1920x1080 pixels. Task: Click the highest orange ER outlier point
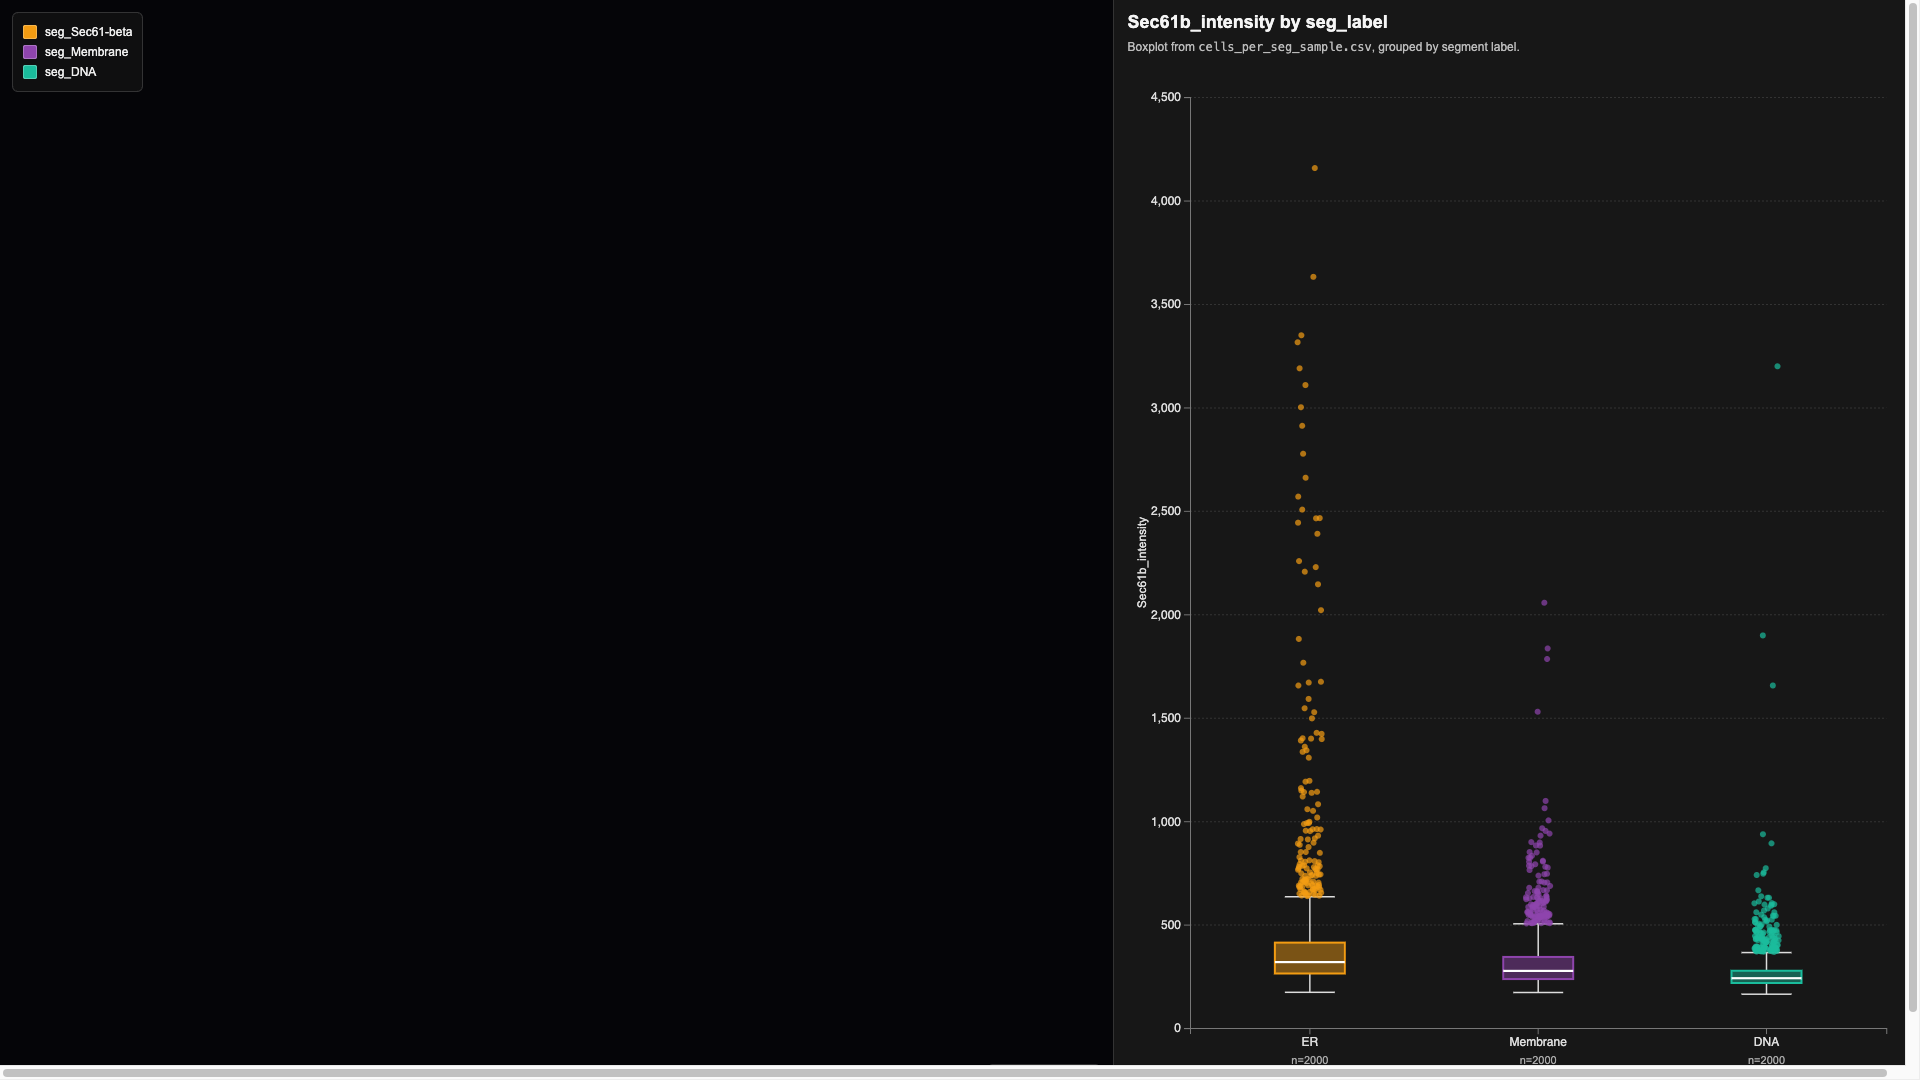pos(1315,168)
